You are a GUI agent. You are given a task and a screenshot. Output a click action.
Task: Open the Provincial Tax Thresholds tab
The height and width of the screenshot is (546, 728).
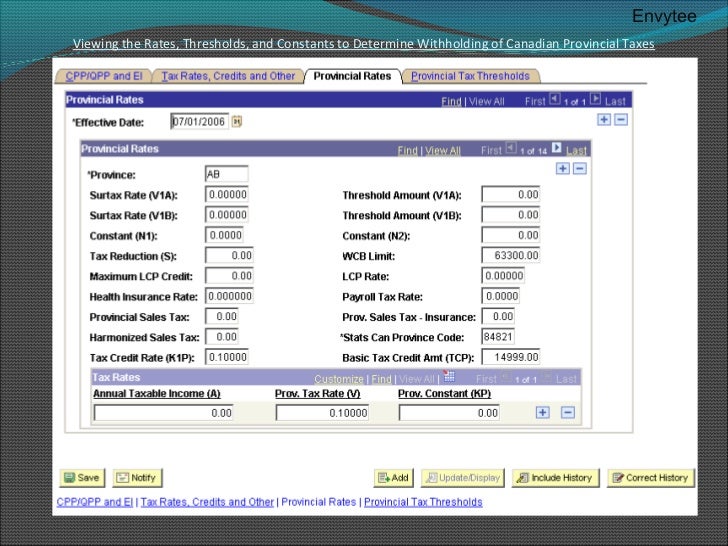click(470, 76)
